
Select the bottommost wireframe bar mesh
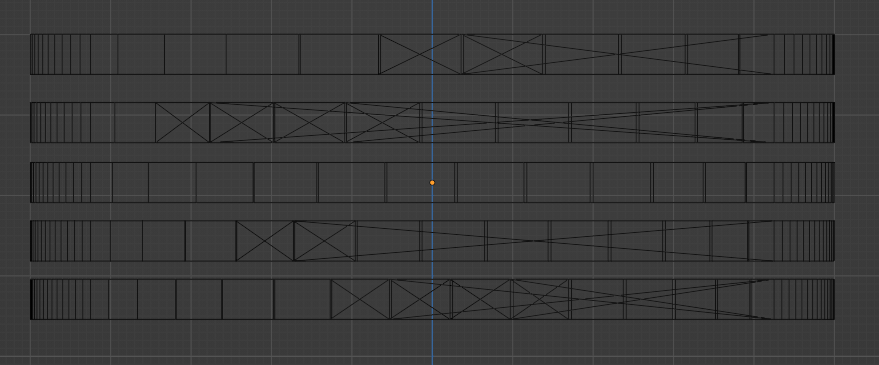[432, 299]
